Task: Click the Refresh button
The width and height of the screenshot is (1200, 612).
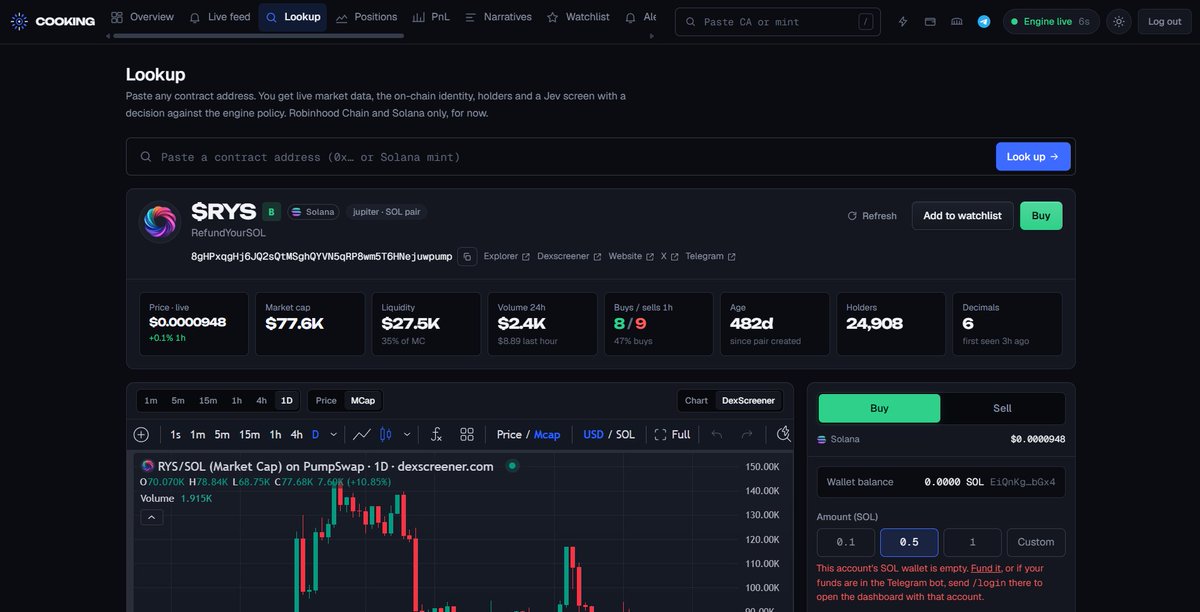Action: click(872, 216)
